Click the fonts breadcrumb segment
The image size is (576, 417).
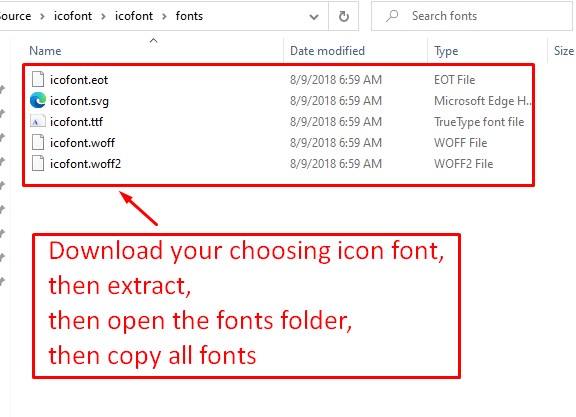pyautogui.click(x=189, y=16)
